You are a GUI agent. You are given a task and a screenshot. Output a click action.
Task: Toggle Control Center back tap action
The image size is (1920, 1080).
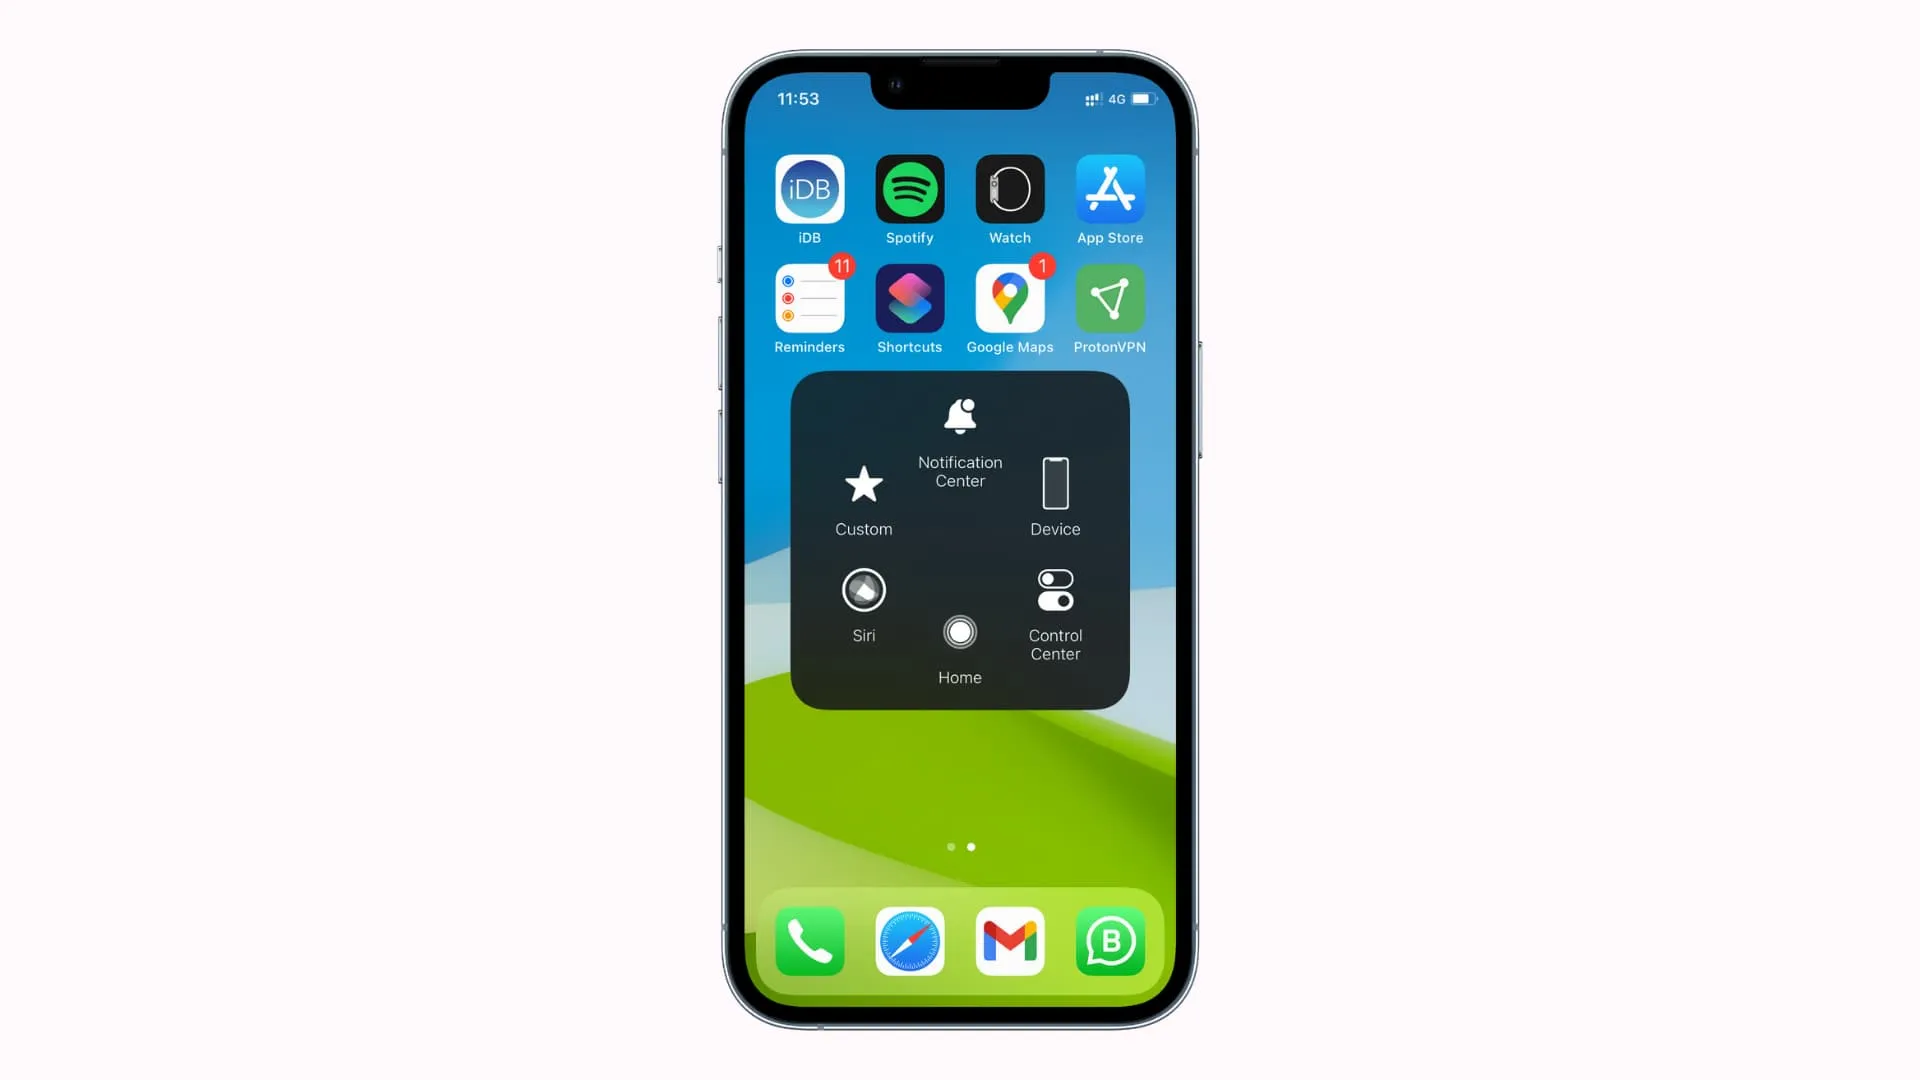point(1055,612)
